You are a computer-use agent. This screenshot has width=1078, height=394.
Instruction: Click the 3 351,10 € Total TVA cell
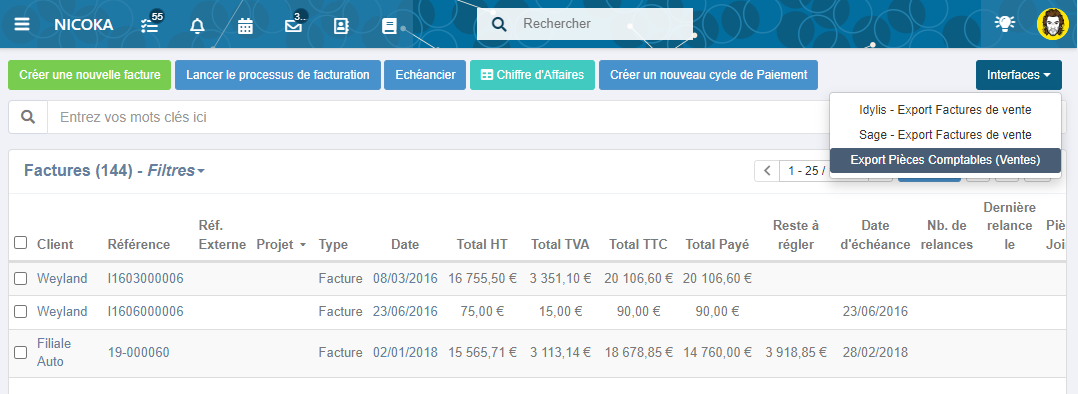560,278
